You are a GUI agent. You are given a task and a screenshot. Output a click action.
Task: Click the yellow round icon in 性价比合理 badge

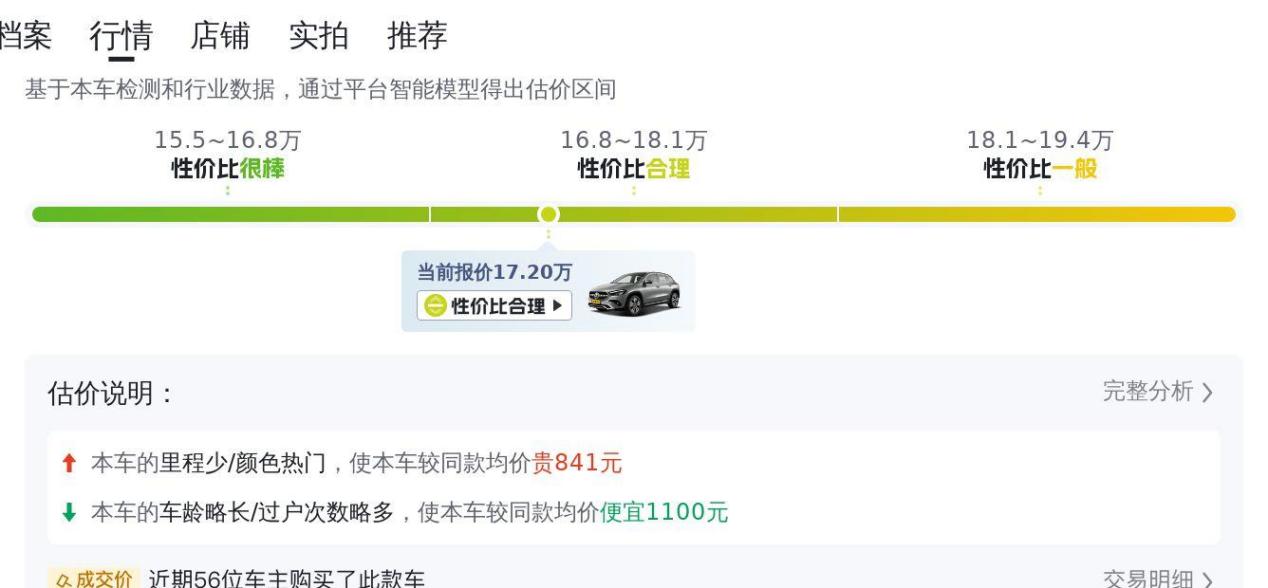[433, 306]
